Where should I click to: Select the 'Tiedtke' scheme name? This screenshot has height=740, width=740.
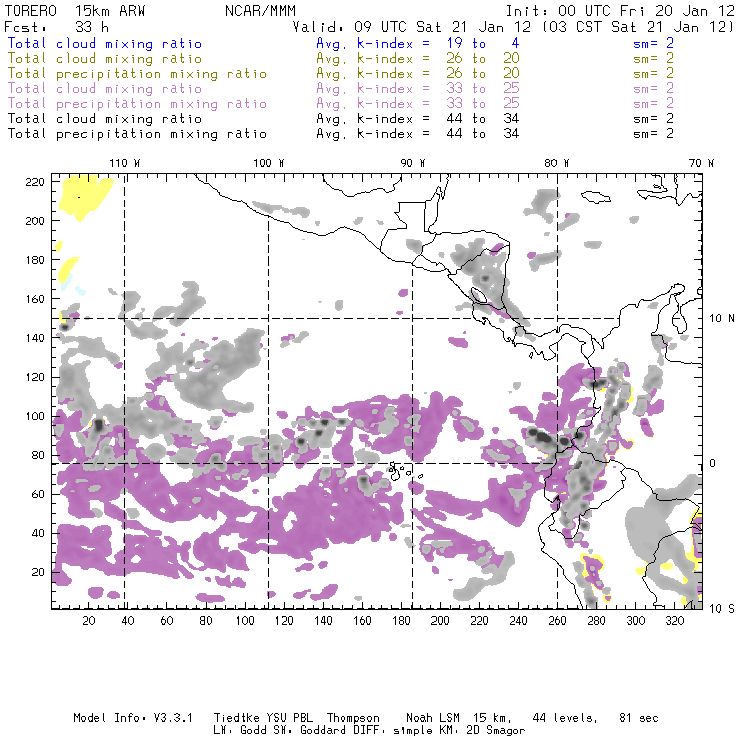coord(236,718)
